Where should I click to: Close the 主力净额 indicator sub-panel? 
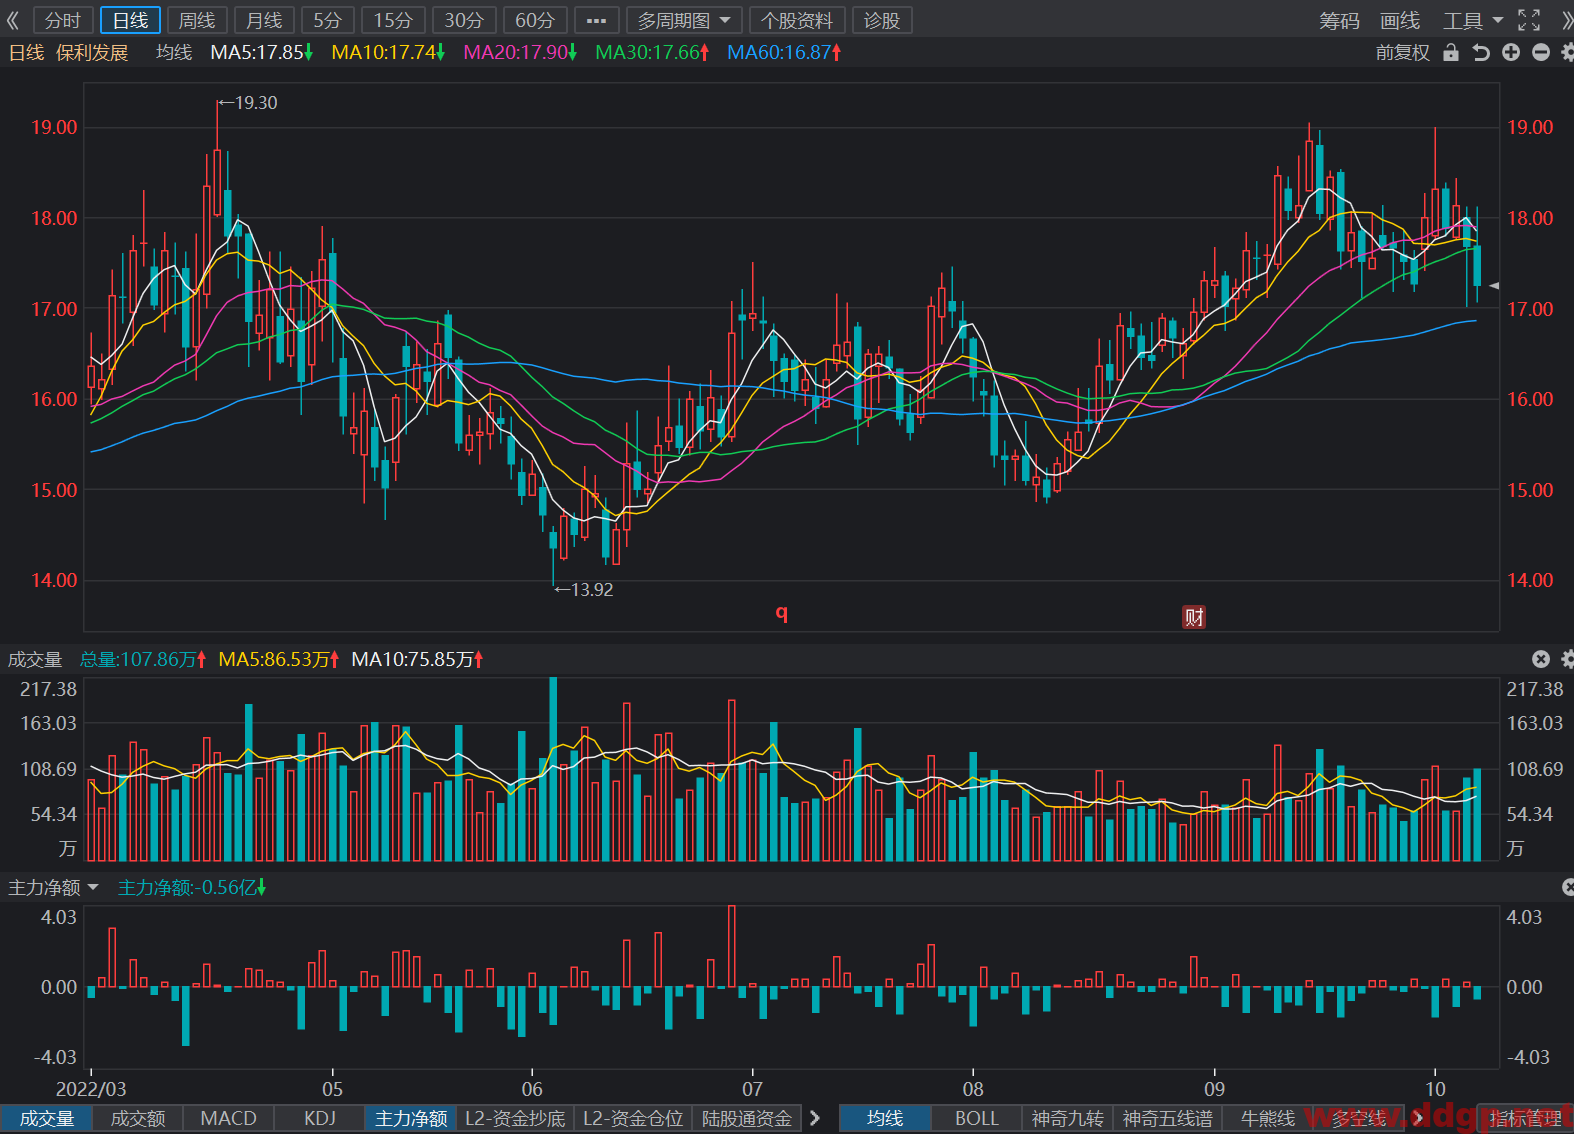coord(1568,887)
